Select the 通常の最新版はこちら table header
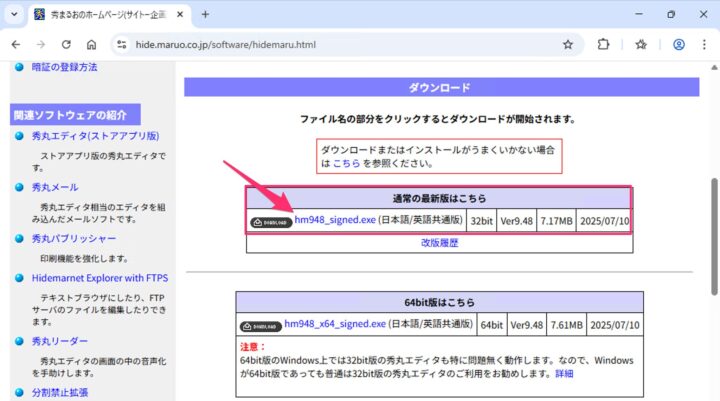Screen dimensions: 720x401 click(x=439, y=198)
